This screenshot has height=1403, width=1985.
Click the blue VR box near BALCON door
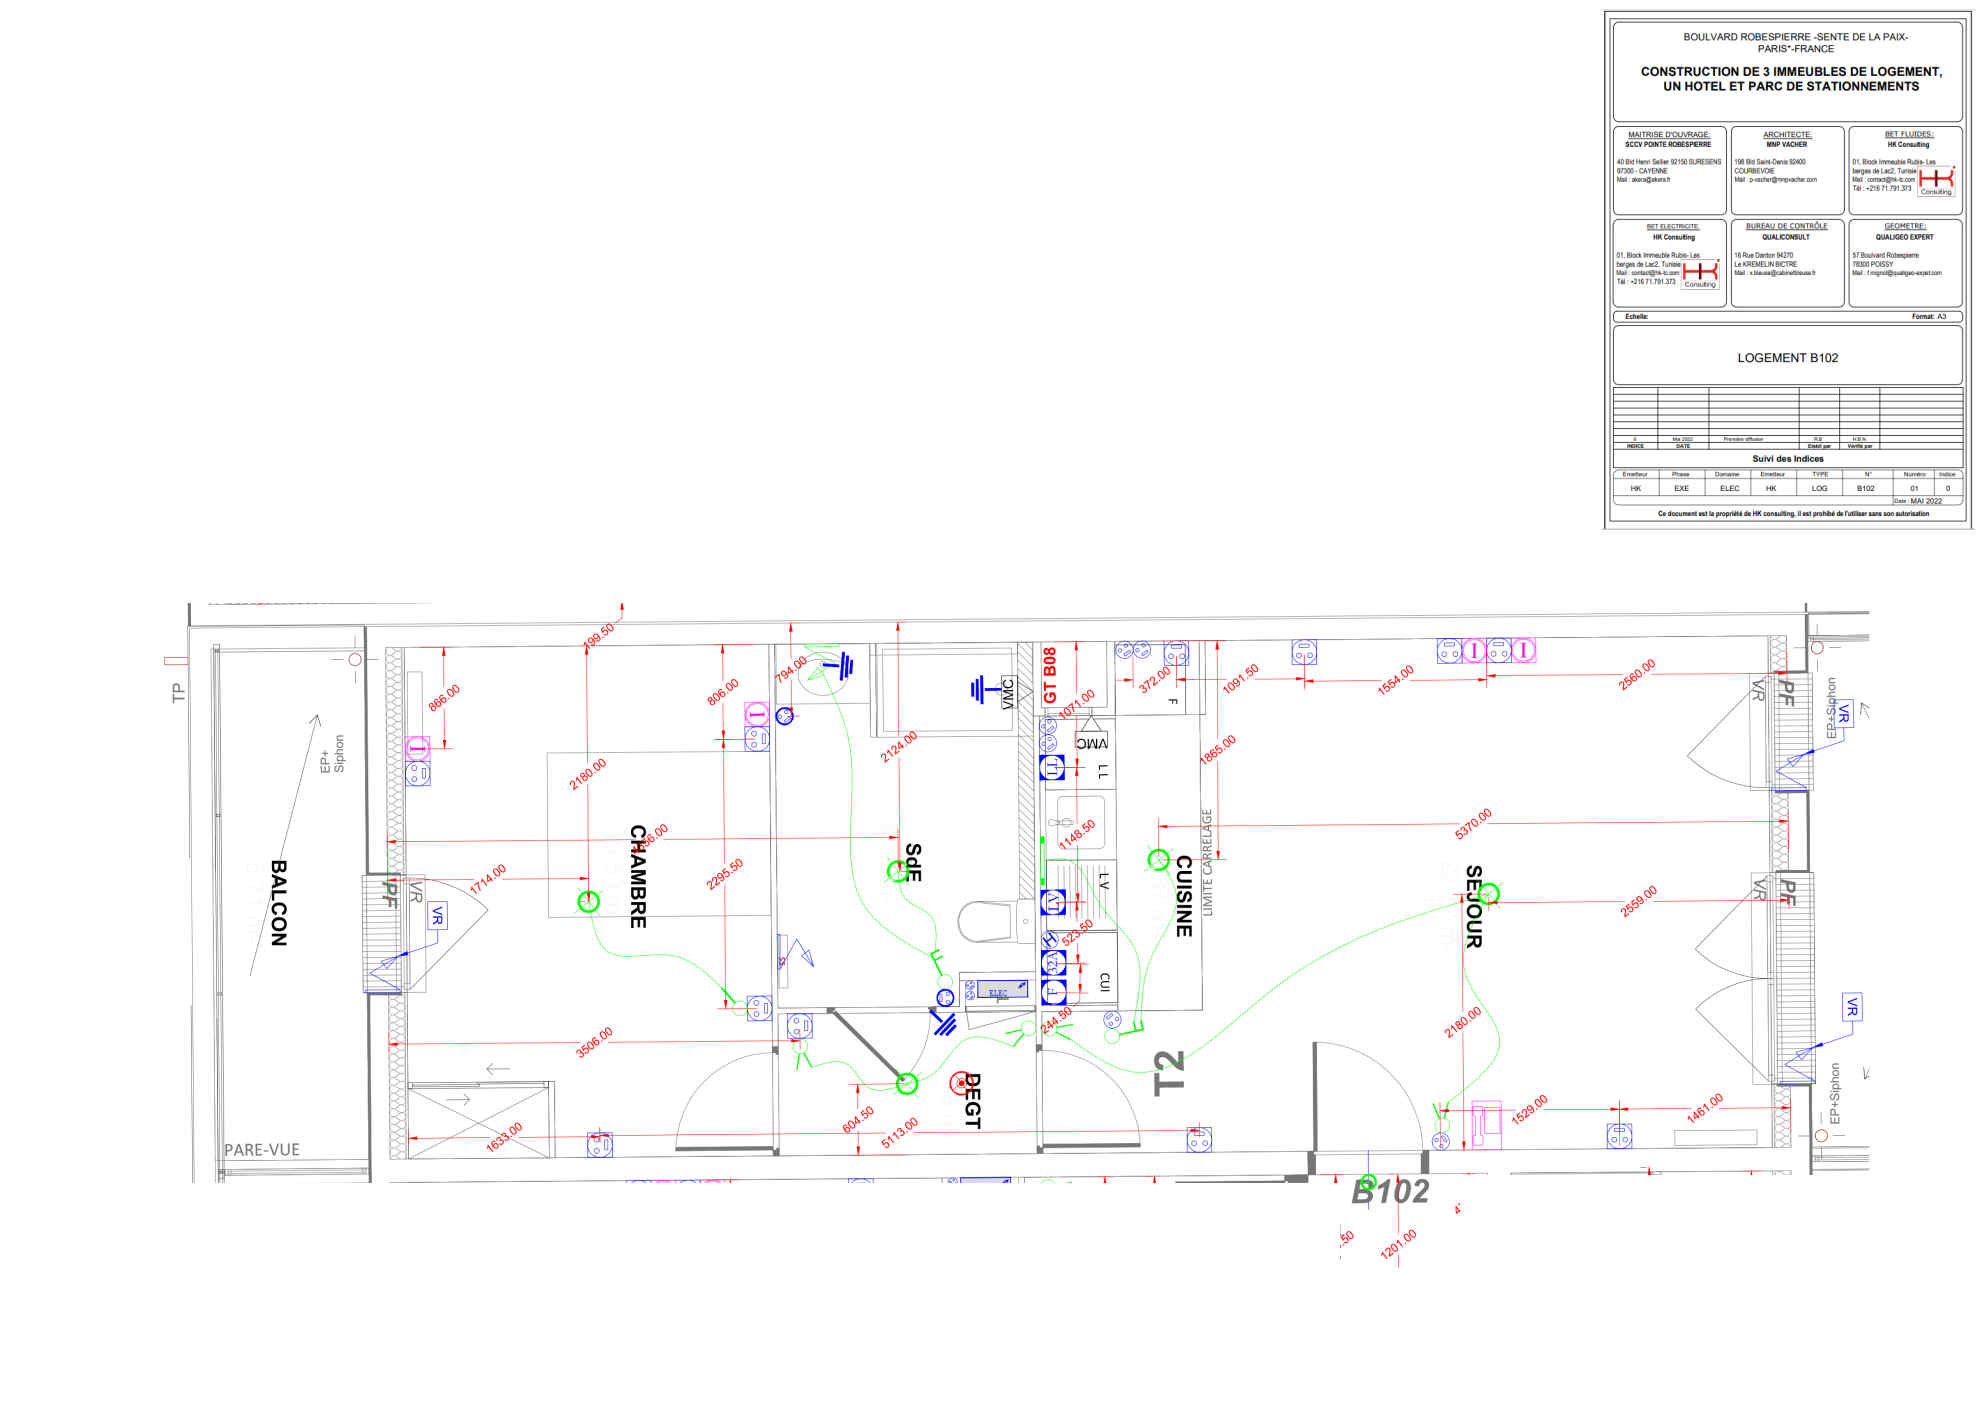[437, 915]
